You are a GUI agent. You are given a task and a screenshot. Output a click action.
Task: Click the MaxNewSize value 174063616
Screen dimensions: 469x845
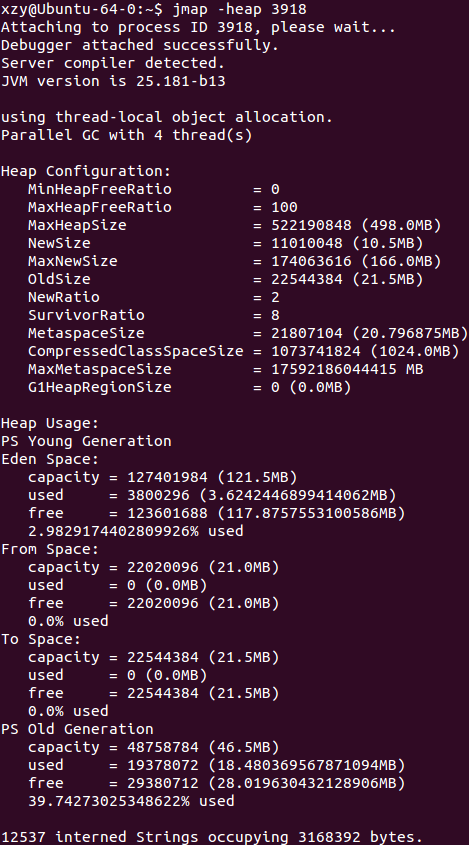(x=311, y=261)
